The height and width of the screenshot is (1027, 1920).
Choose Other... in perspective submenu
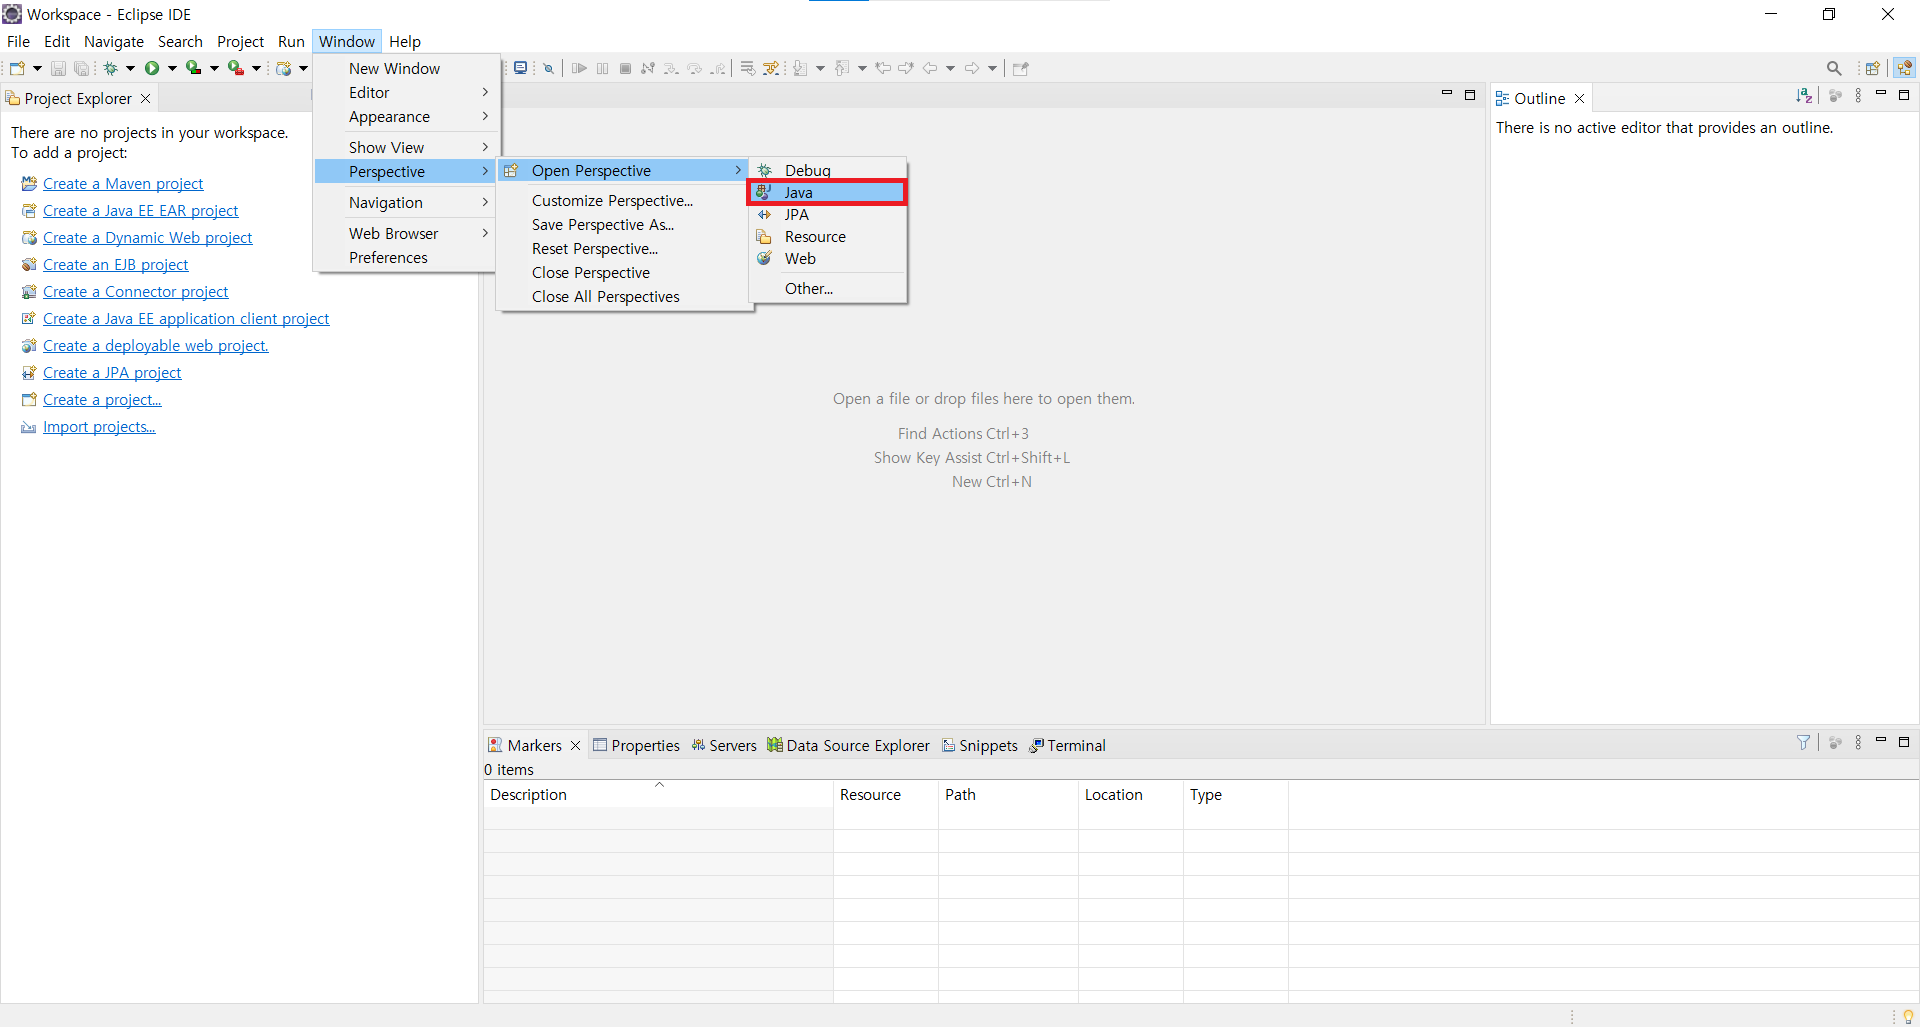[826, 288]
